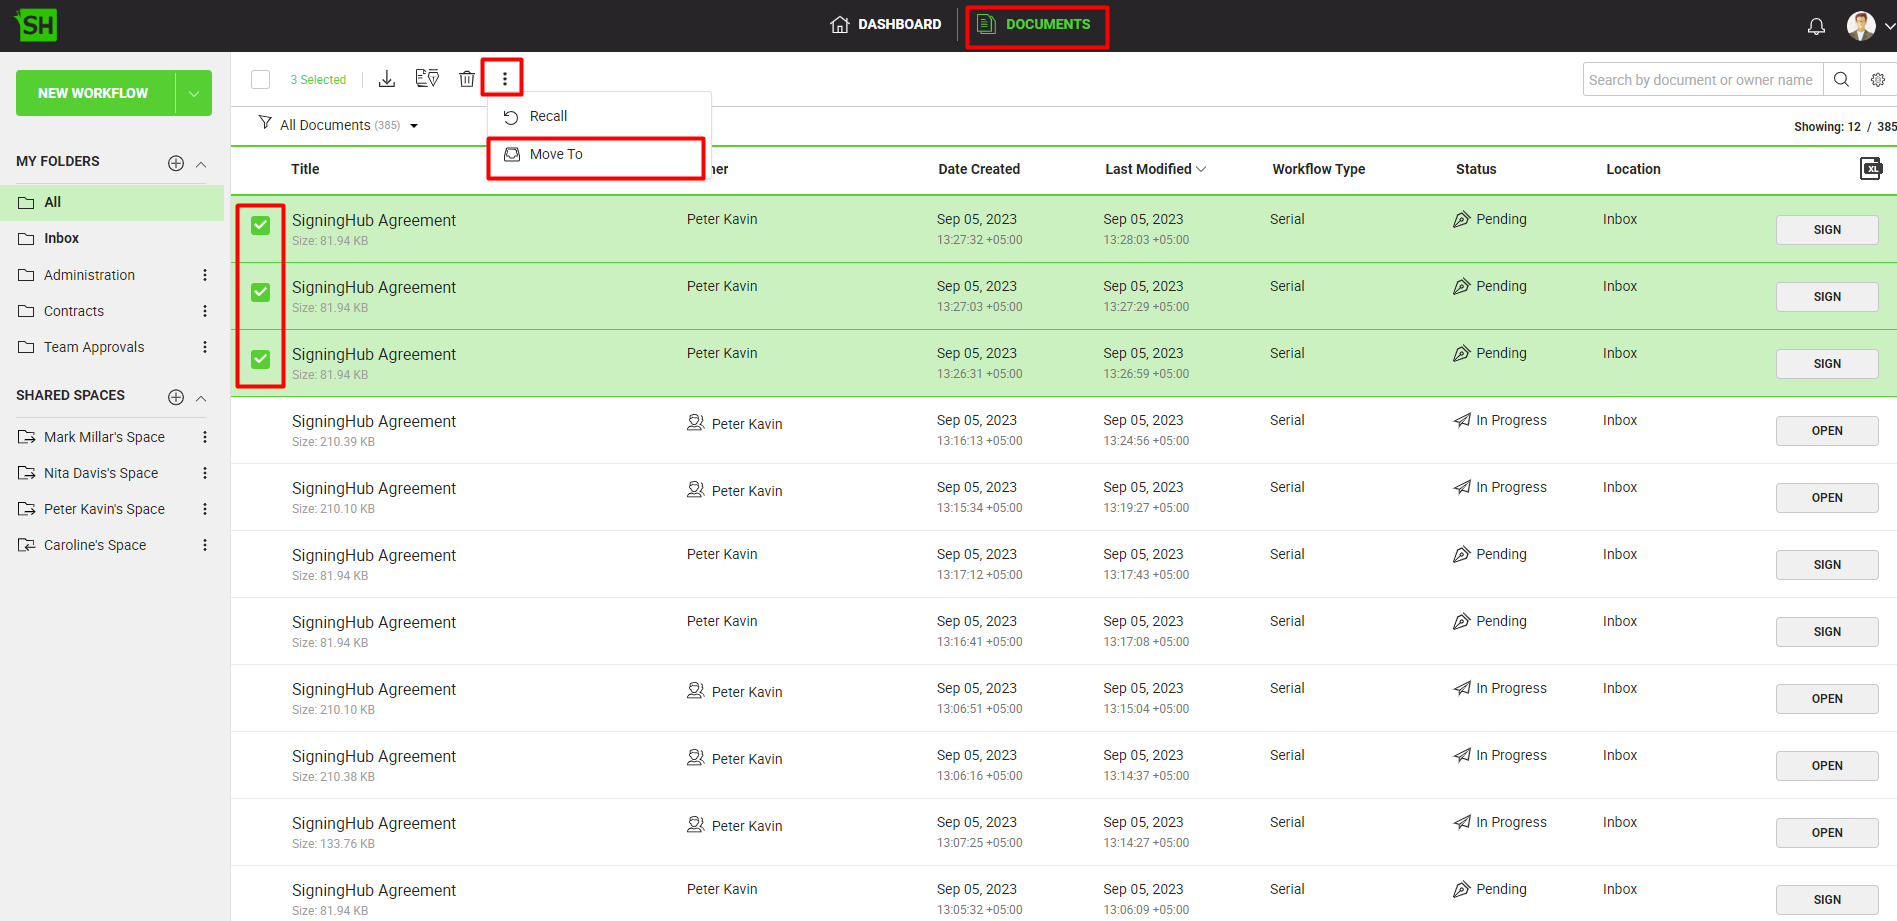Collapse the Shared Spaces section
Viewport: 1897px width, 921px height.
[x=201, y=398]
